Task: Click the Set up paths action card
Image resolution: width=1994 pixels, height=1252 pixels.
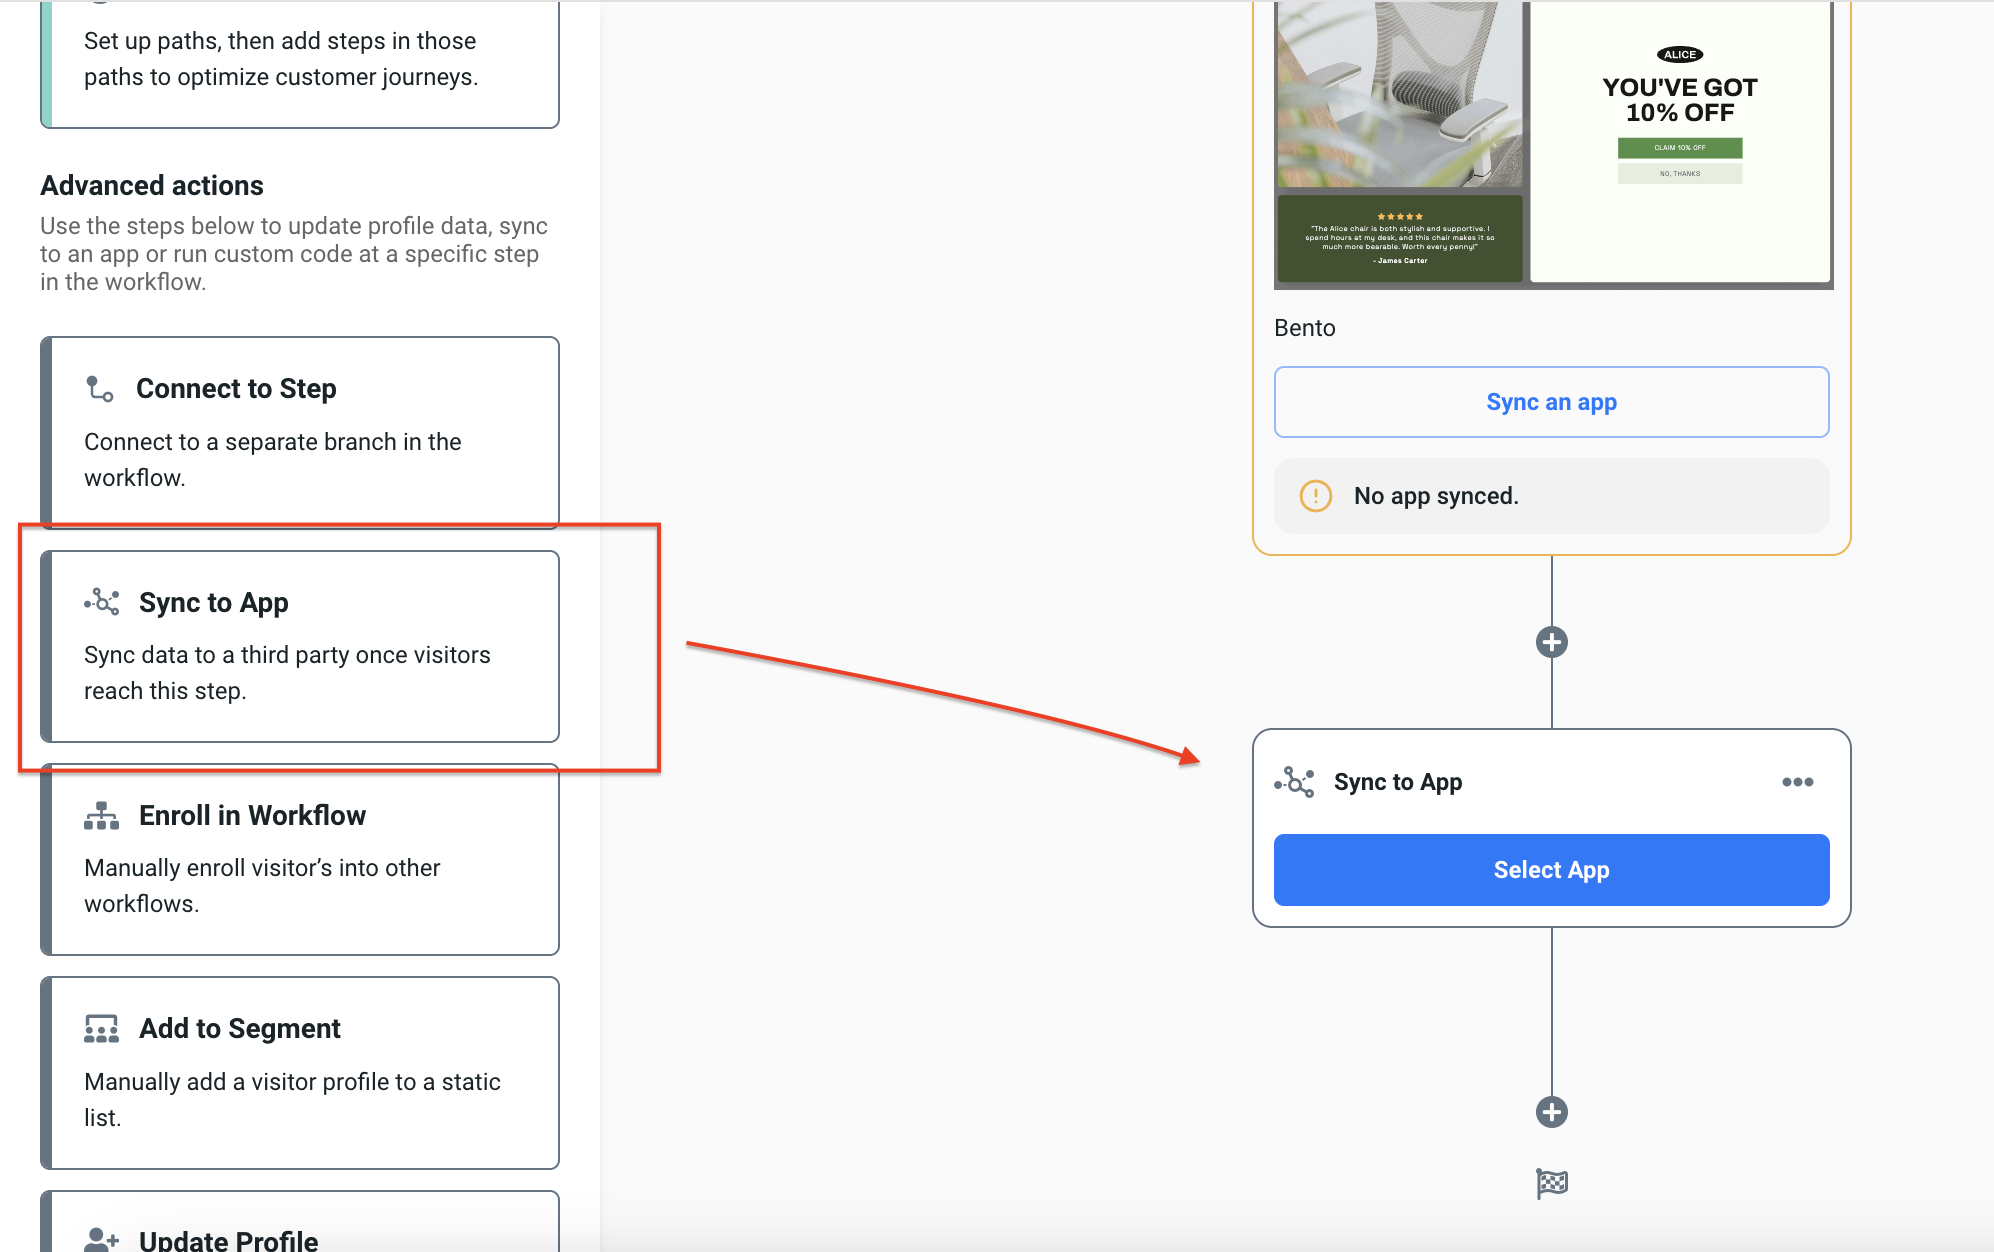Action: (300, 60)
